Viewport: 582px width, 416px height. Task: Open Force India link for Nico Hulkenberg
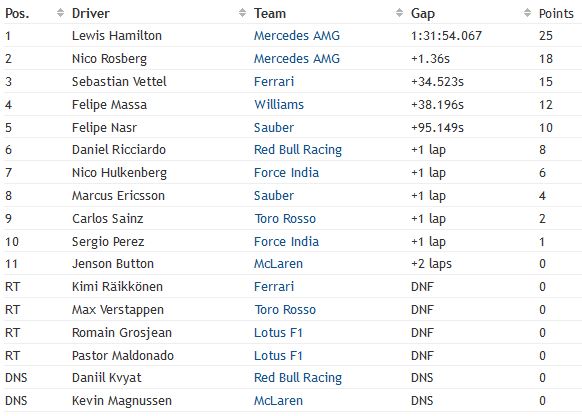pos(286,173)
